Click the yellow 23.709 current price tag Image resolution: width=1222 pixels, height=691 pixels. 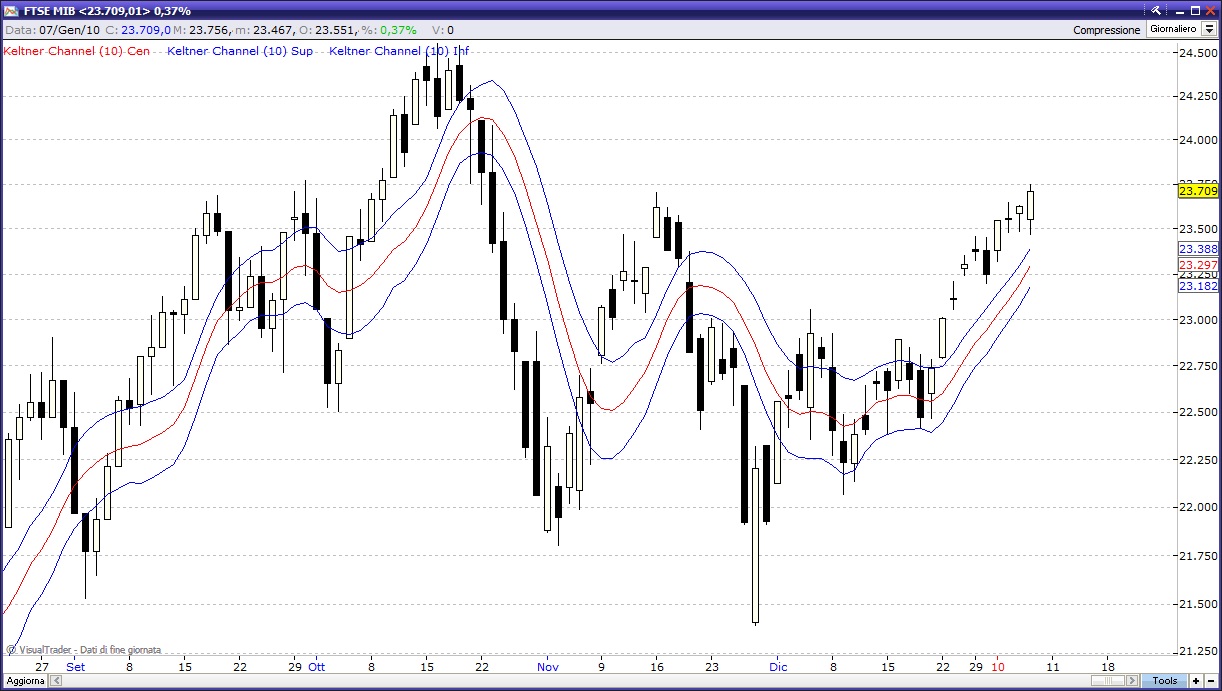click(1198, 191)
